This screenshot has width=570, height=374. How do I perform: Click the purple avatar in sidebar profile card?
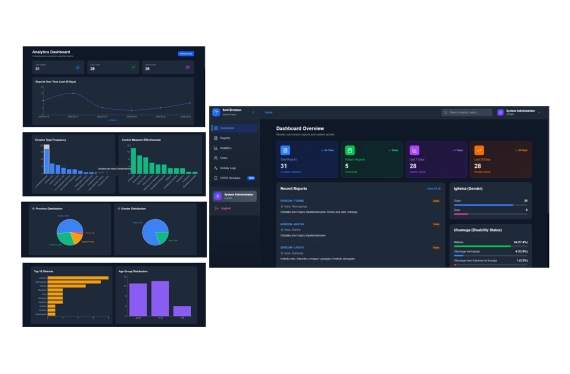pyautogui.click(x=218, y=196)
